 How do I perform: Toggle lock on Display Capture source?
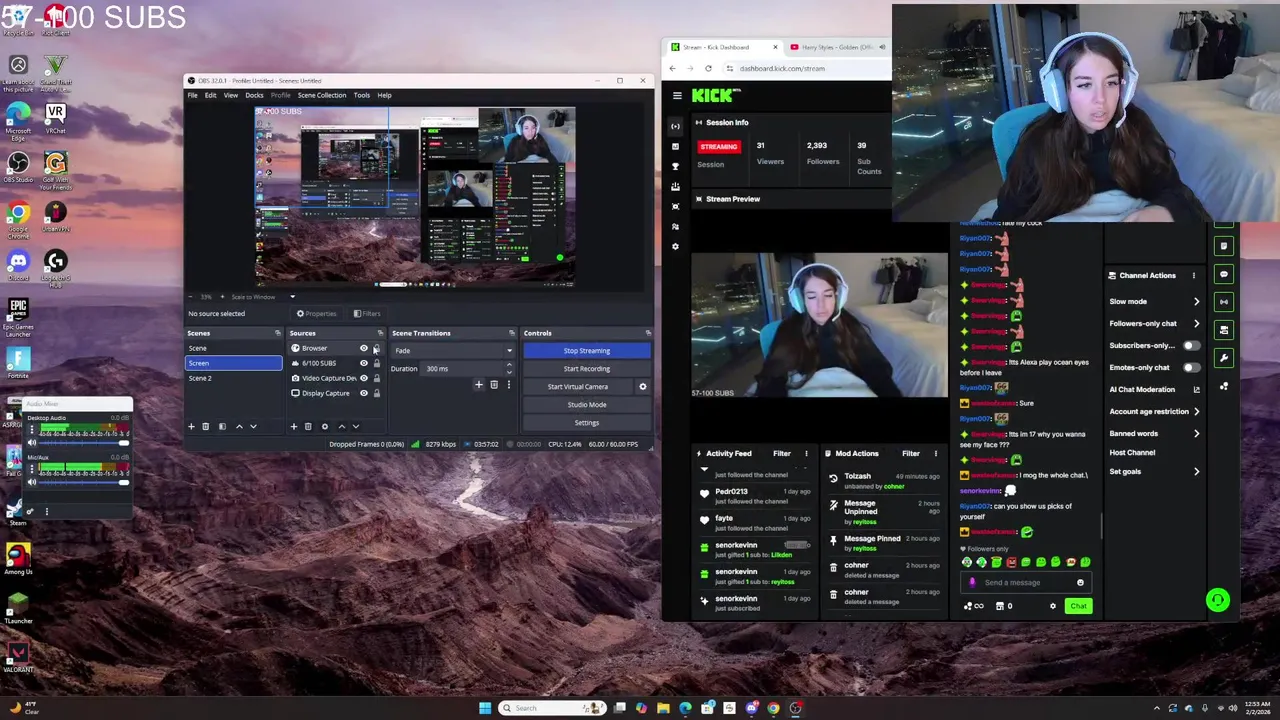(376, 393)
